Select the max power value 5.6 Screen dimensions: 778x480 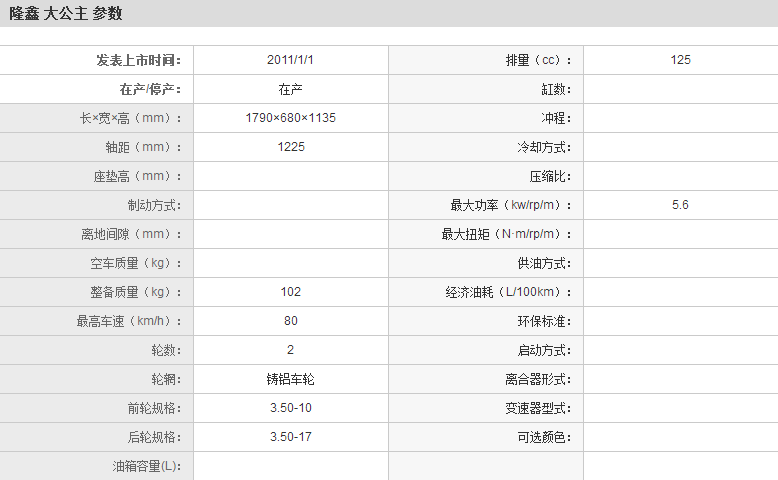pyautogui.click(x=680, y=205)
